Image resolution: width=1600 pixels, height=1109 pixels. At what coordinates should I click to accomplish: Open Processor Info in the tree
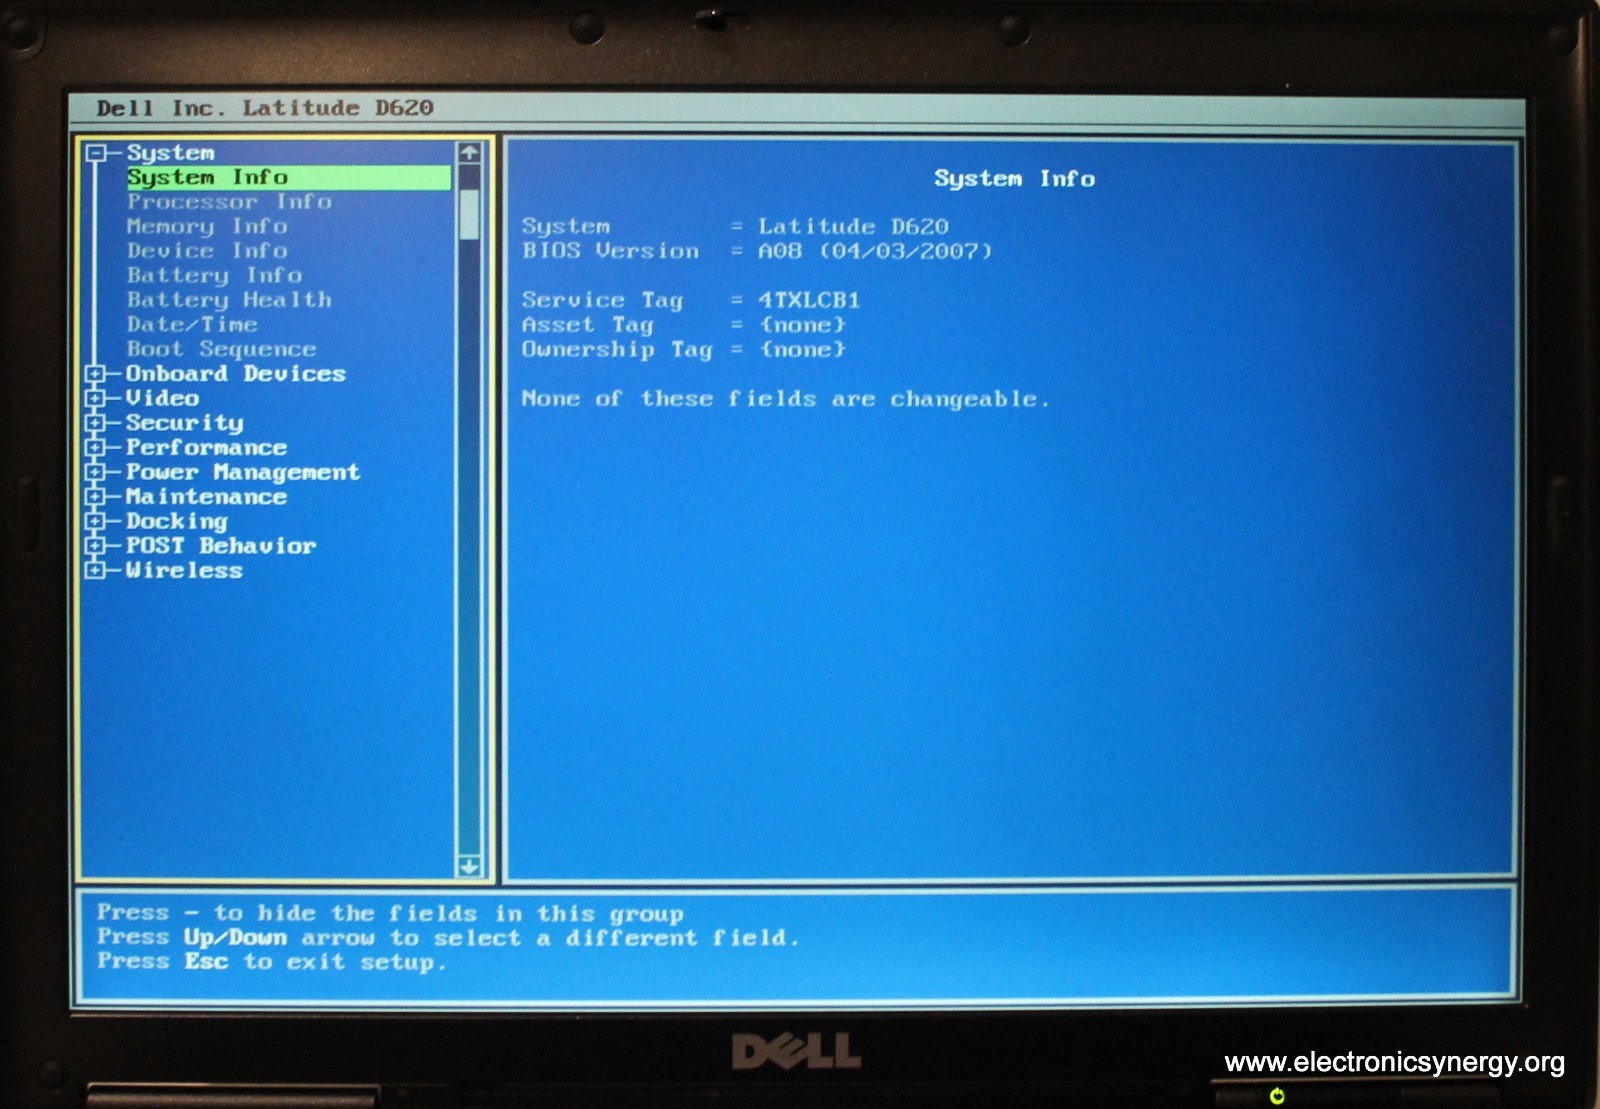click(x=229, y=202)
